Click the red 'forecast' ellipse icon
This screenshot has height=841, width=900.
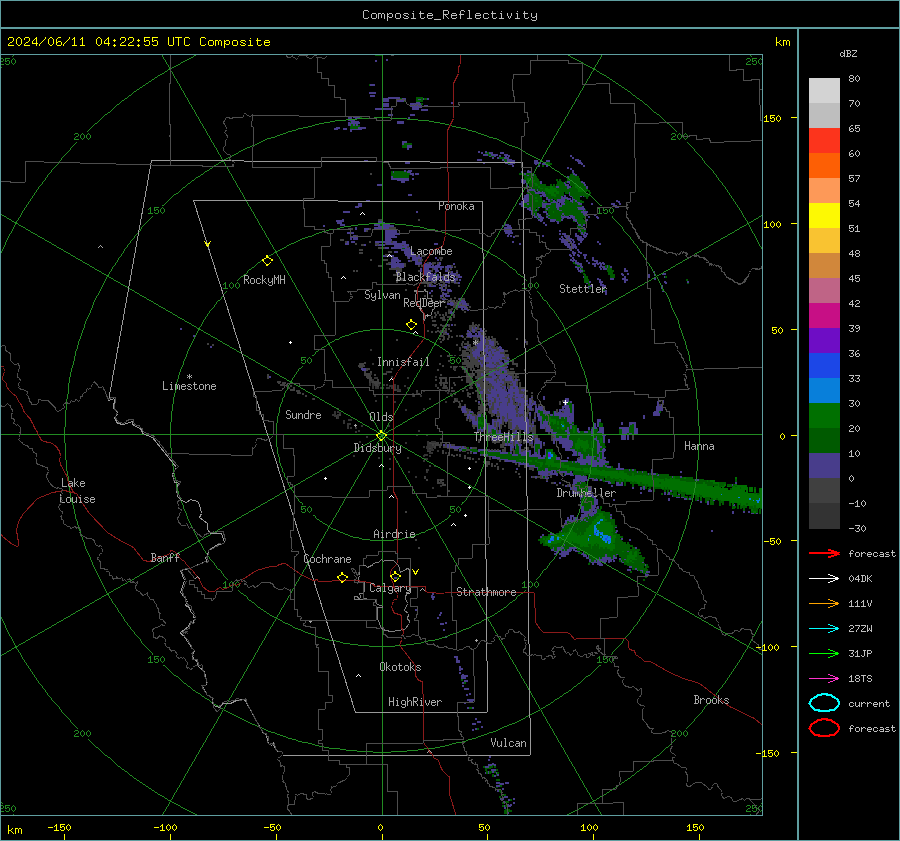(x=824, y=728)
